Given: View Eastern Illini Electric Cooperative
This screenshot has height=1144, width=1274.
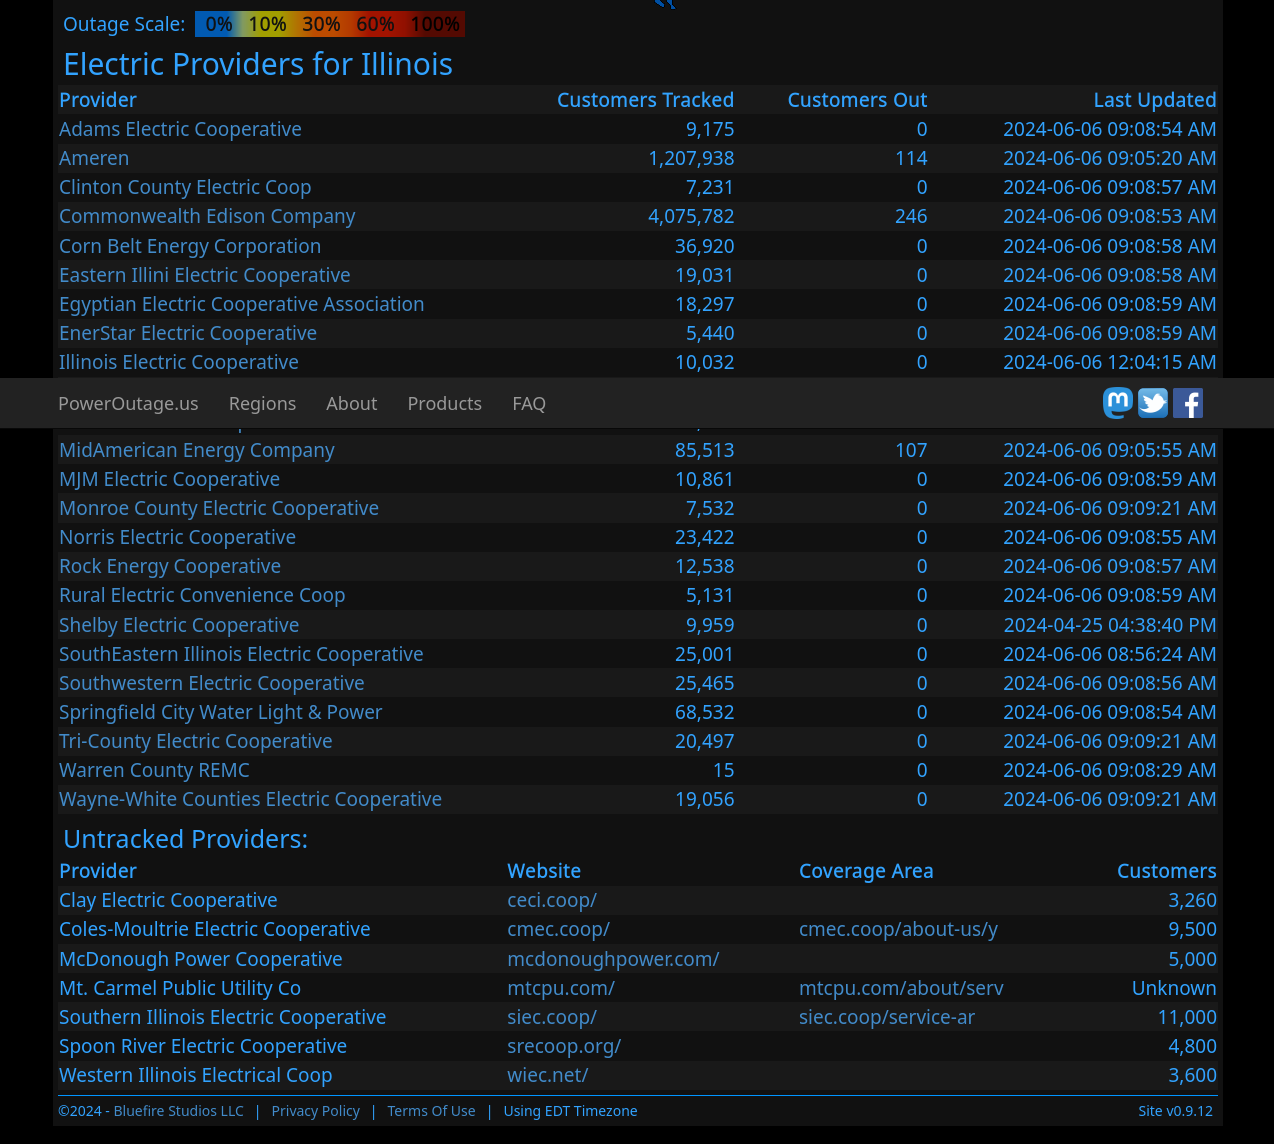Looking at the screenshot, I should pyautogui.click(x=205, y=275).
